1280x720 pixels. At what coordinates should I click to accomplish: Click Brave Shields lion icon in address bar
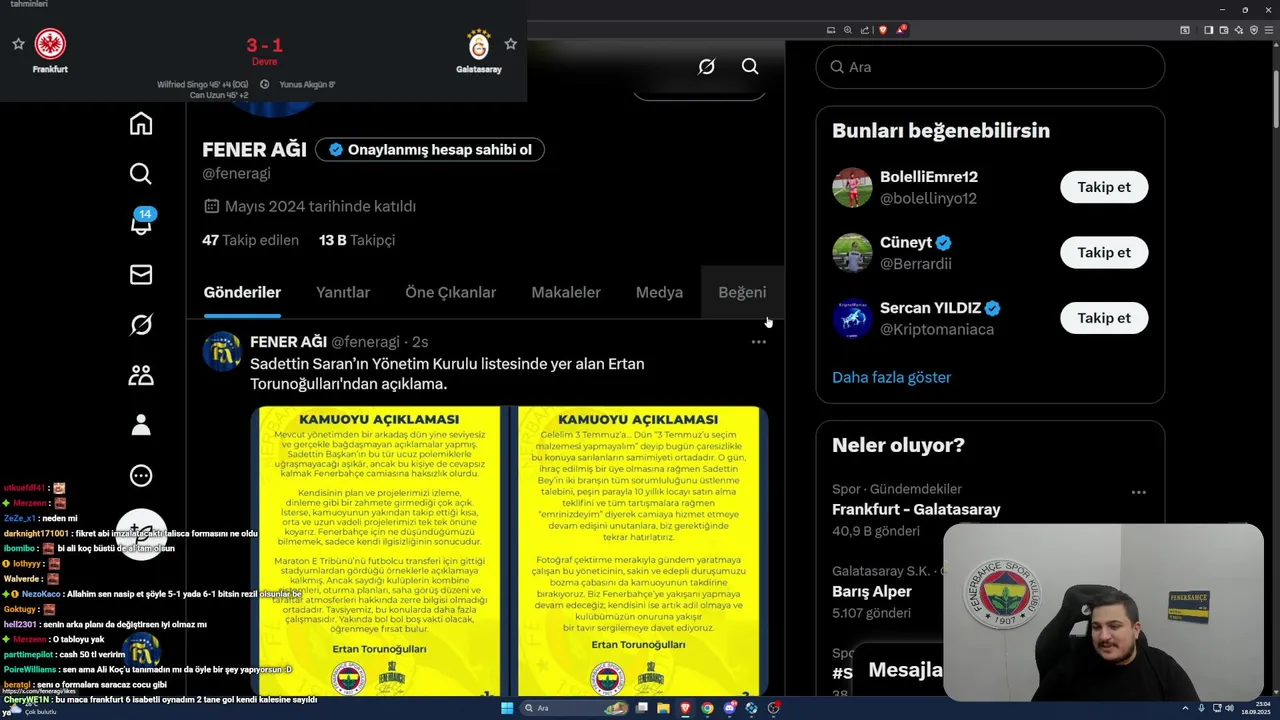click(883, 30)
